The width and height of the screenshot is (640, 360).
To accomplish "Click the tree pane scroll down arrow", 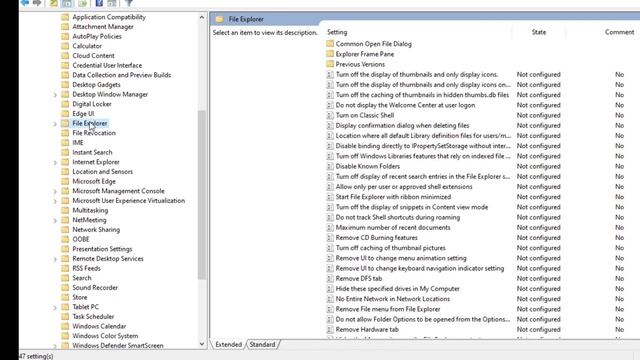I will click(202, 344).
